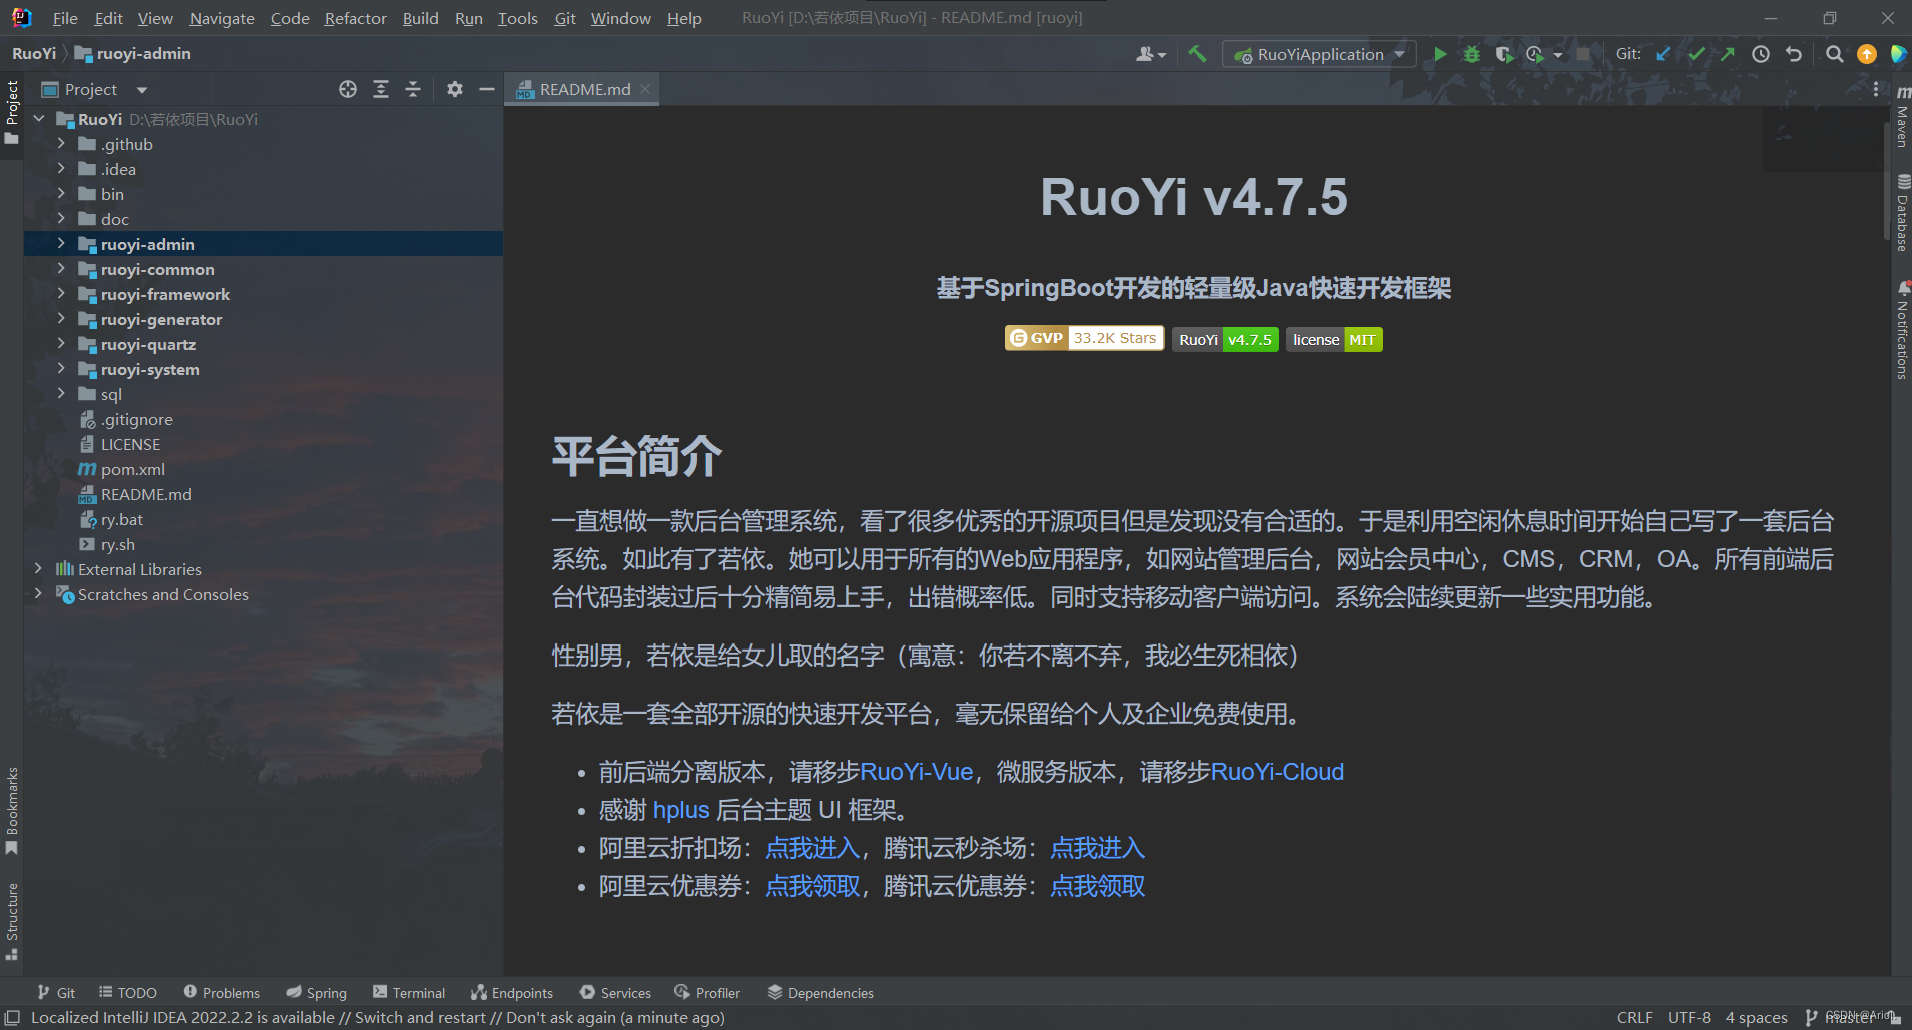Open the RuoYiApplication run configuration dropdown
The image size is (1912, 1030).
pos(1319,54)
